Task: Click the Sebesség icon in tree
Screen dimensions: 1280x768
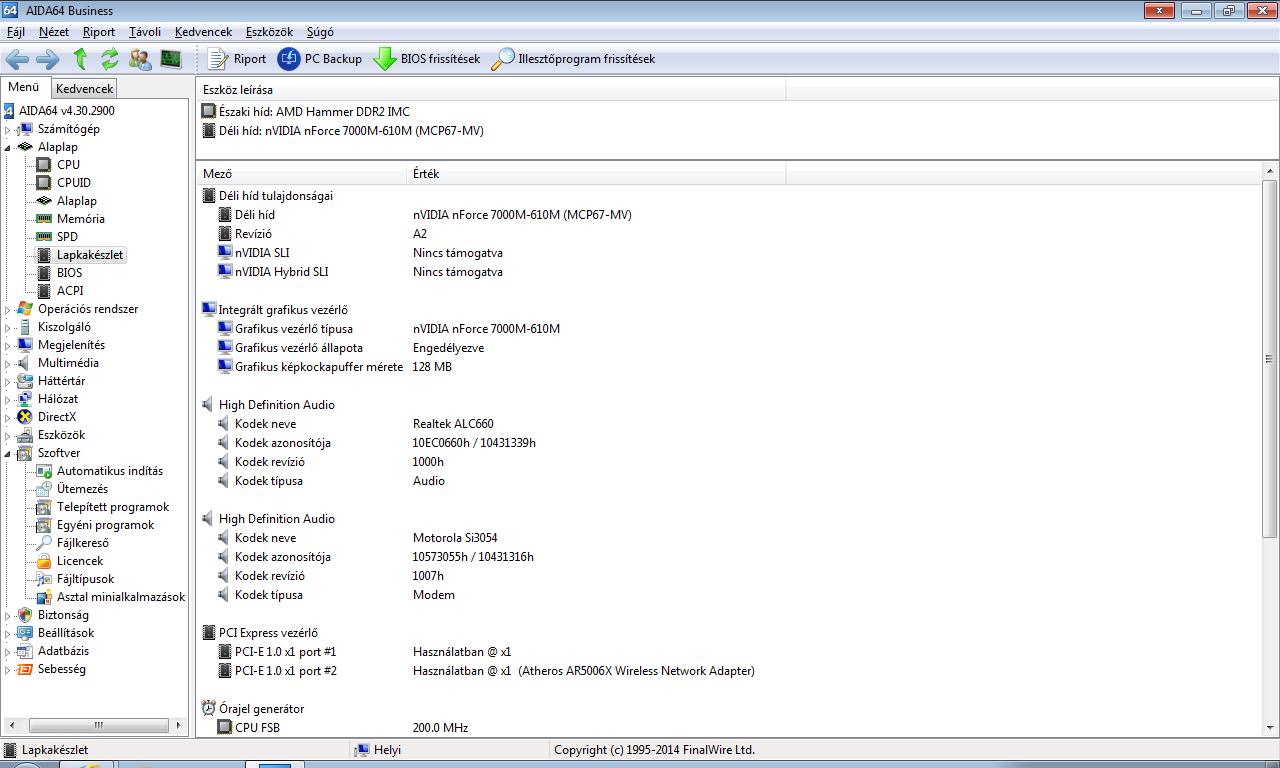Action: (x=25, y=669)
